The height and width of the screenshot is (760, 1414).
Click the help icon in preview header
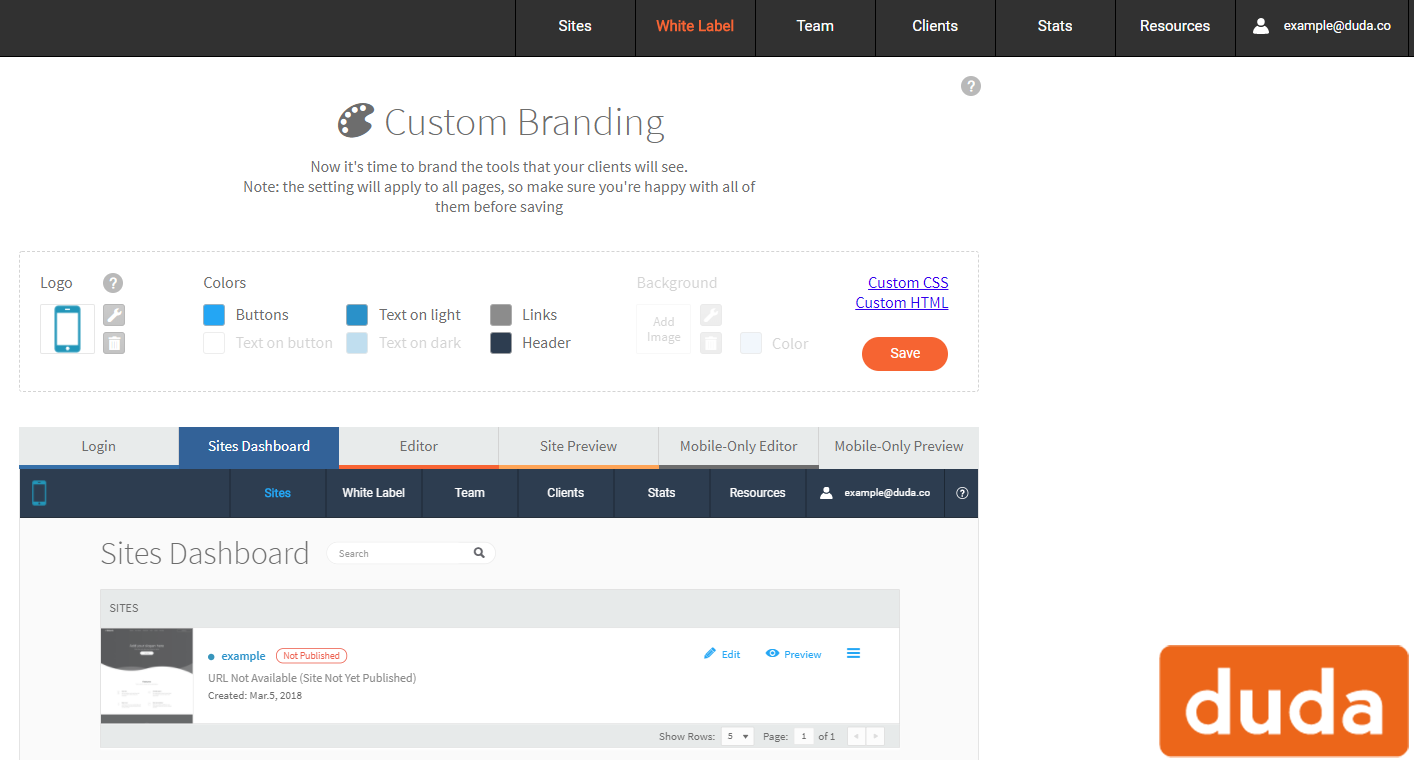tap(962, 493)
